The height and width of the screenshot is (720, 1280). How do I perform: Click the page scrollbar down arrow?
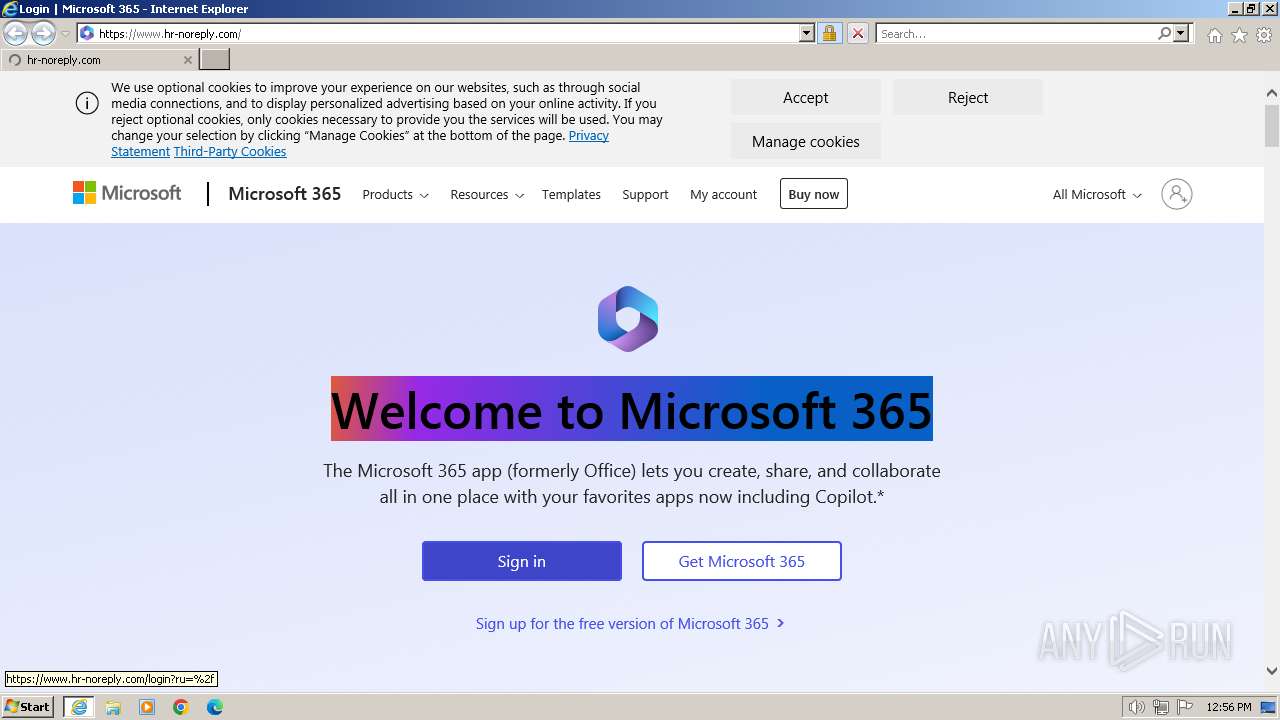point(1271,671)
